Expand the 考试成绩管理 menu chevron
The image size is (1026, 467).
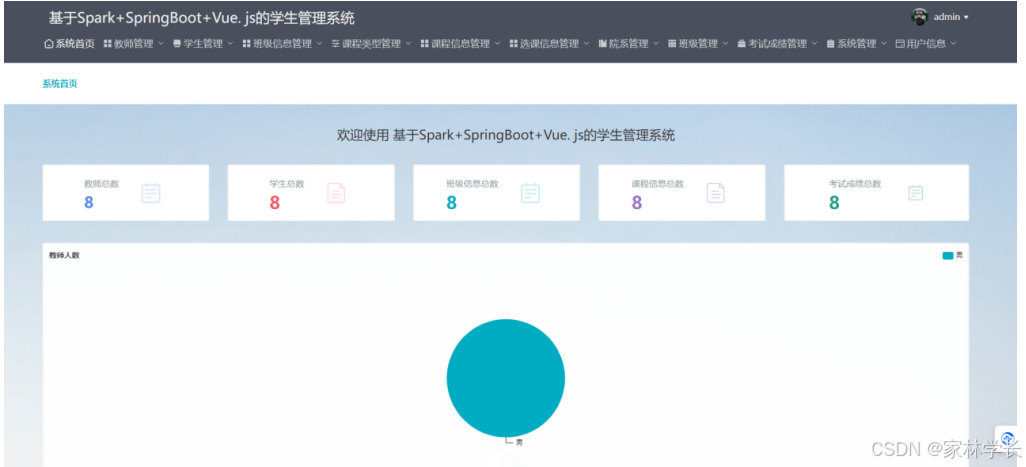tap(815, 44)
